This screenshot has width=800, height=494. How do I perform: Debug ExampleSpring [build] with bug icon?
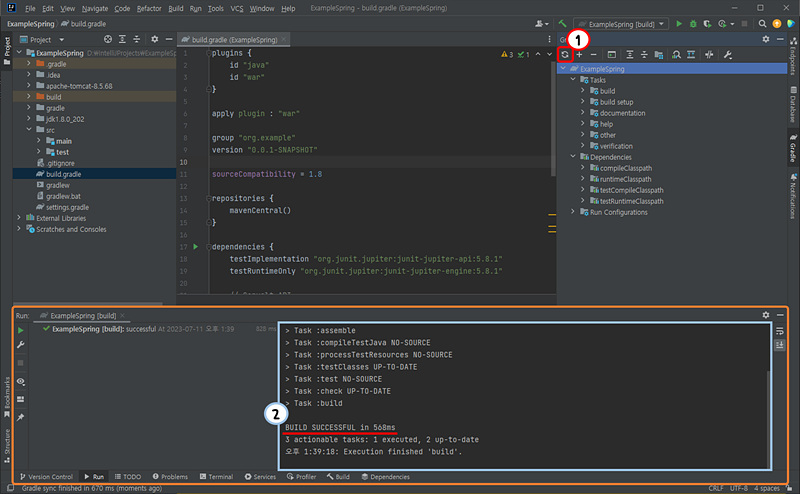pos(693,23)
